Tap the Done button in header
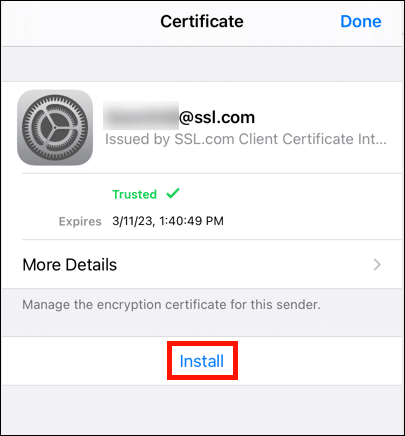 360,21
